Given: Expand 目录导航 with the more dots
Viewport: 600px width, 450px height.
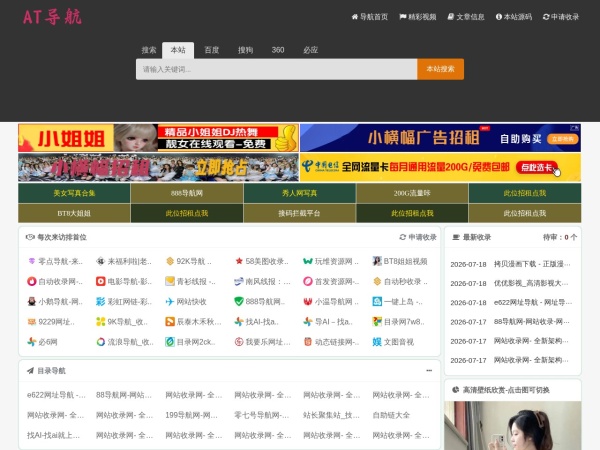Looking at the screenshot, I should [429, 370].
